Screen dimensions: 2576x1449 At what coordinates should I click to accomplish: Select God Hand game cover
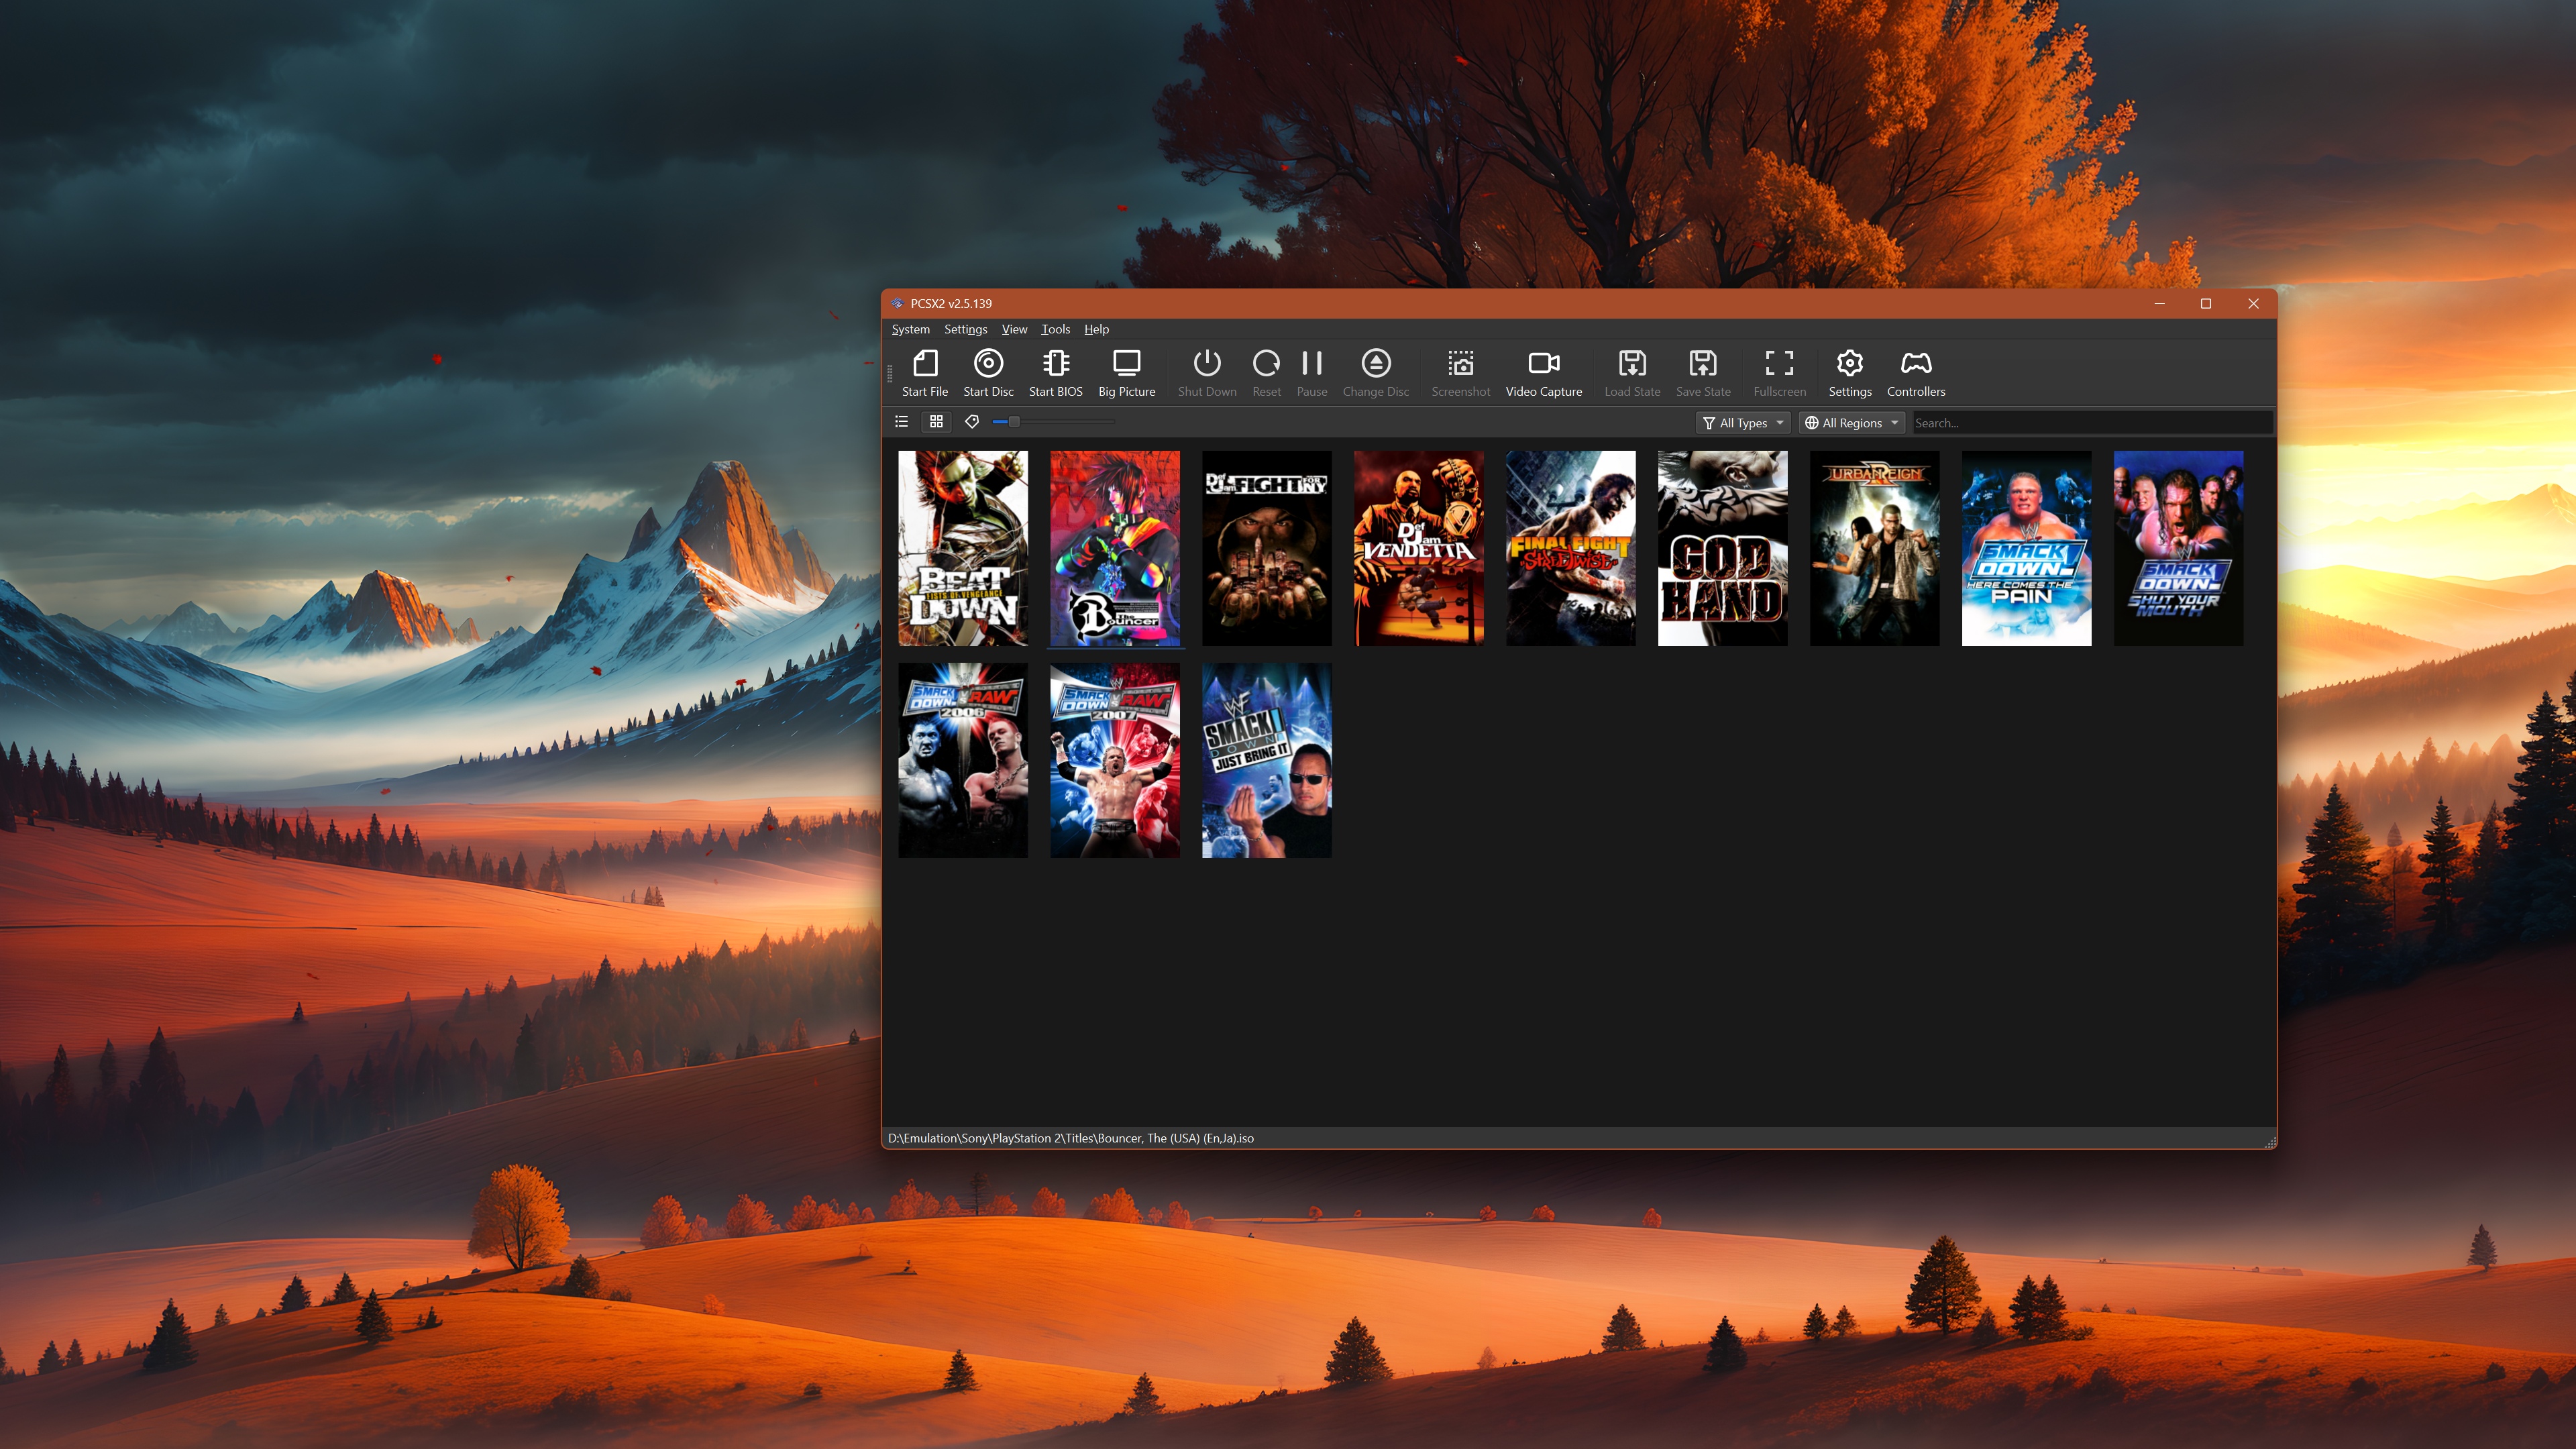pyautogui.click(x=1722, y=548)
